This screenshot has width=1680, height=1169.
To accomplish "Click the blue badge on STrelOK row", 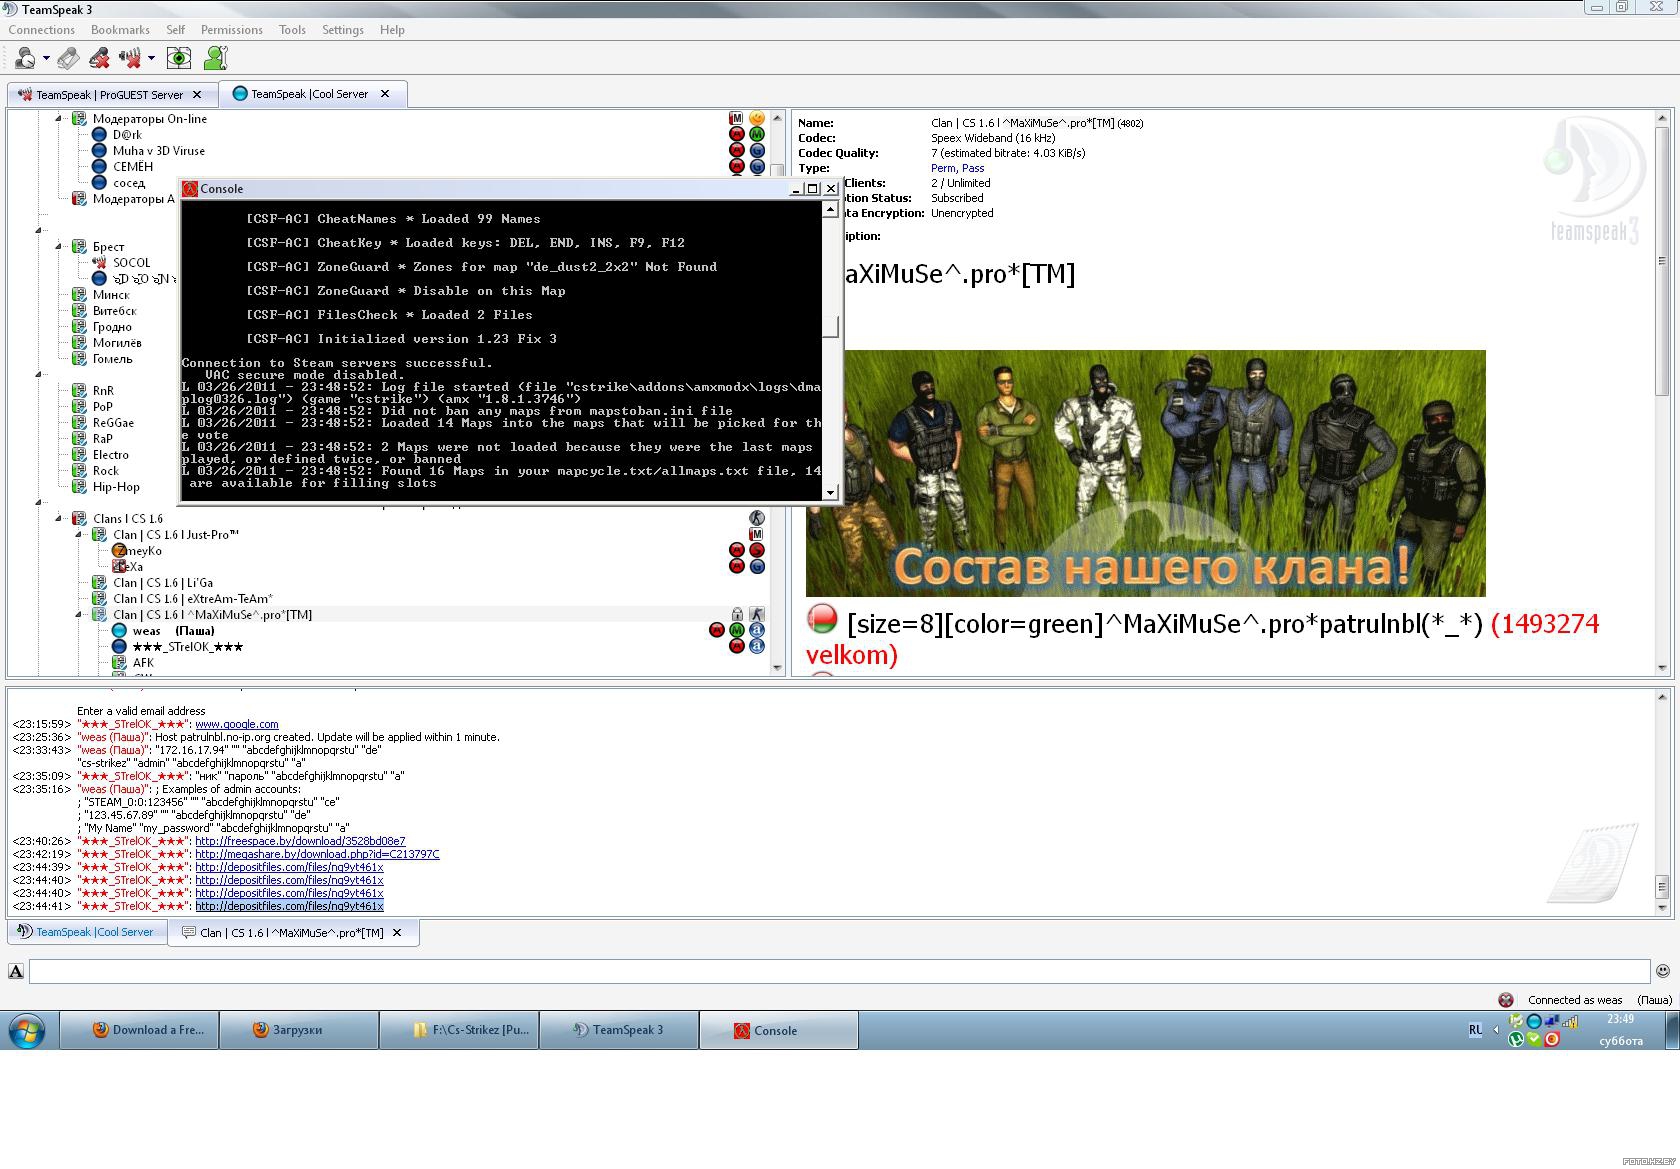I will (757, 647).
